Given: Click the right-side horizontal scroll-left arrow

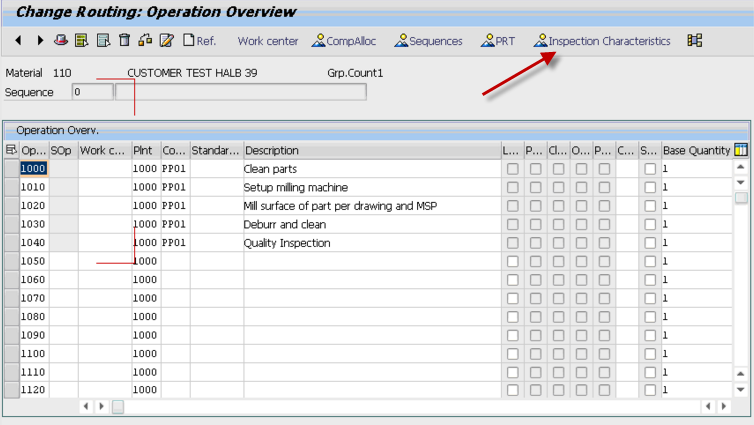Looking at the screenshot, I should click(x=708, y=406).
